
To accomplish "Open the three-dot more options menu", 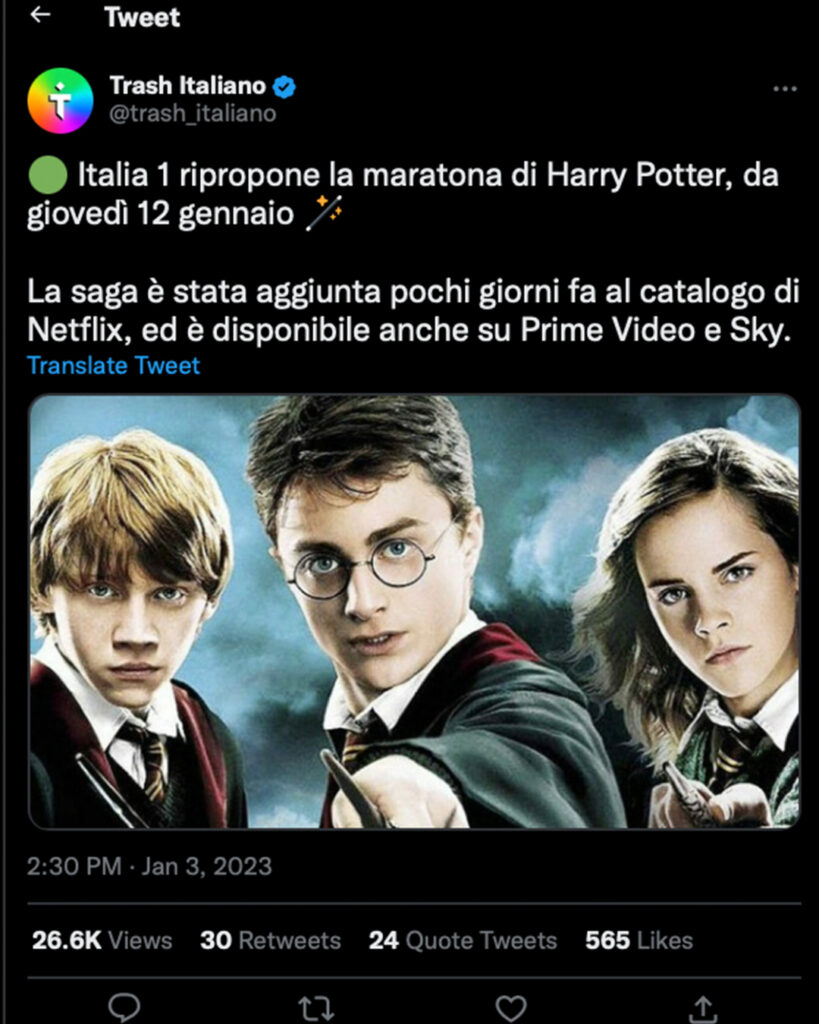I will coord(784,89).
